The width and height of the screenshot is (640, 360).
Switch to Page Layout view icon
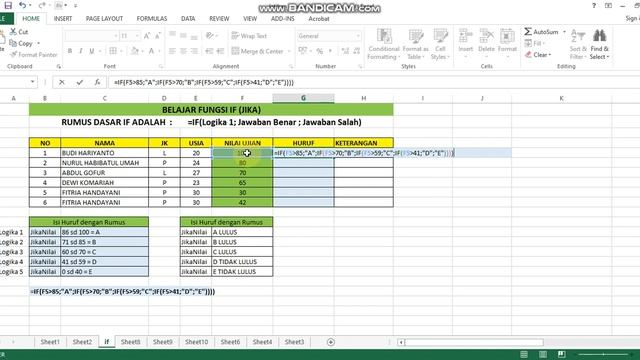[x=543, y=355]
